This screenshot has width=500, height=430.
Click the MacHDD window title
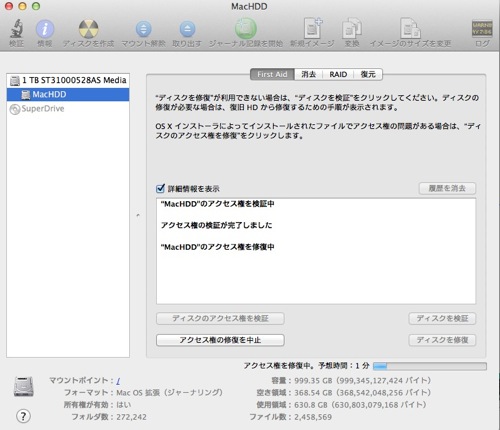(x=249, y=7)
